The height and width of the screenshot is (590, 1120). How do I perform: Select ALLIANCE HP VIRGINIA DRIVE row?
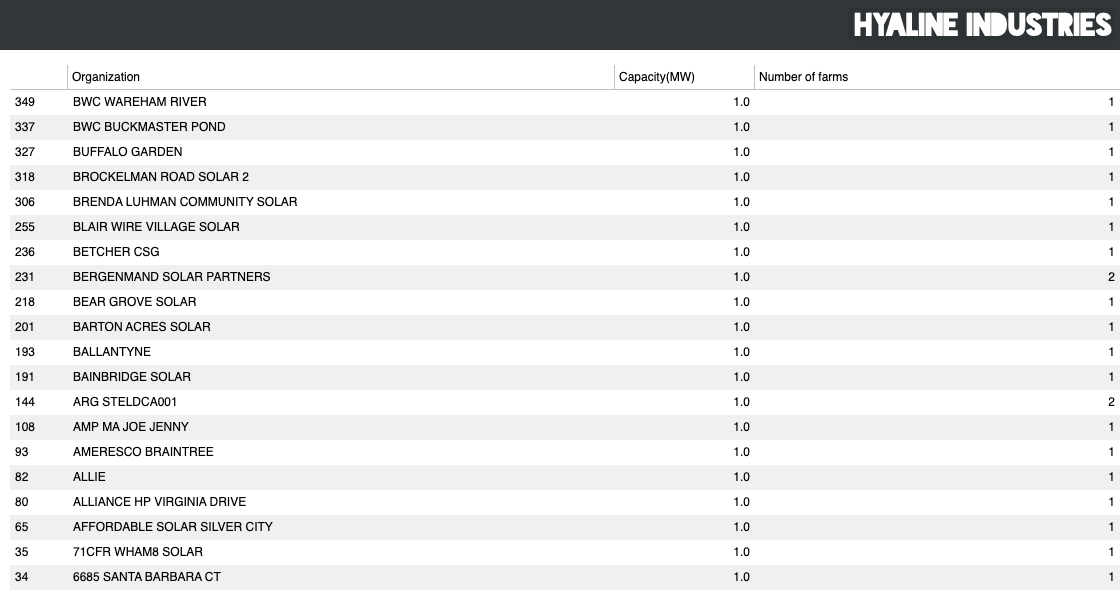564,502
